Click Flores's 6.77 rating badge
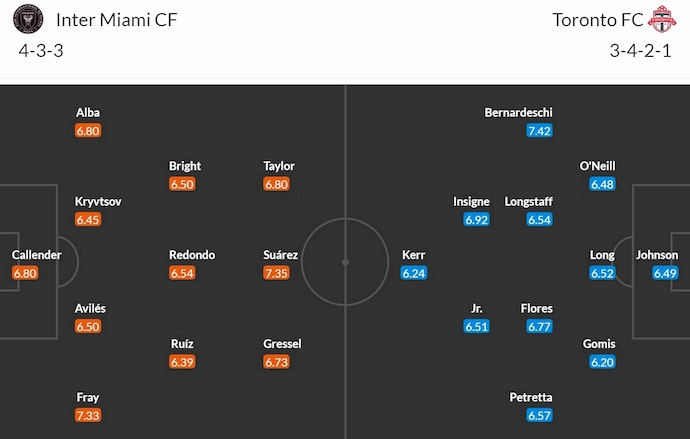This screenshot has height=439, width=690. [x=538, y=326]
